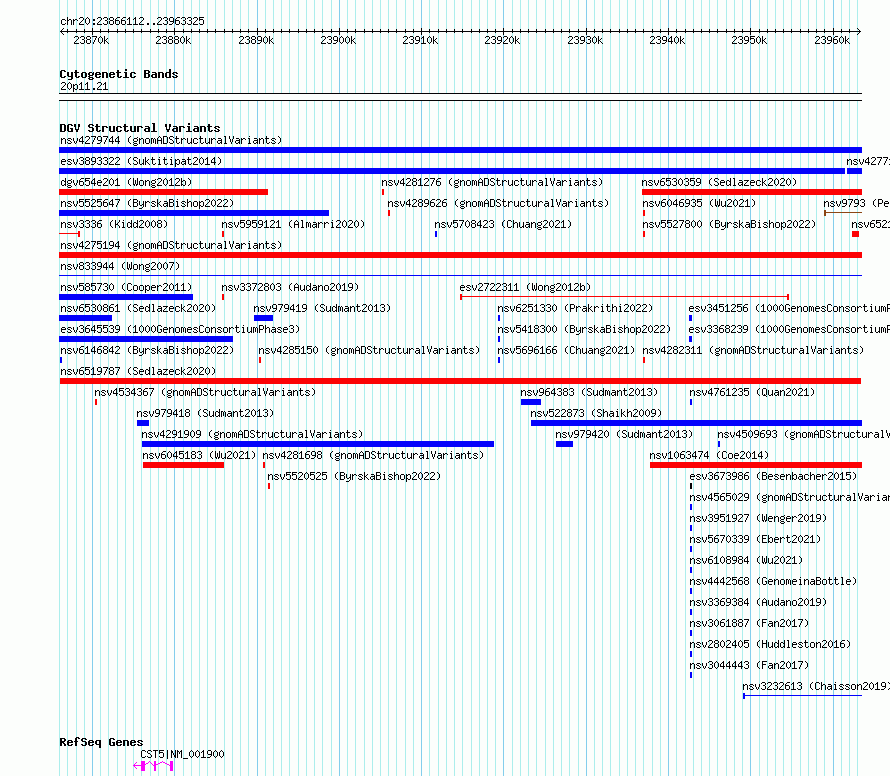Click nsv3061887 (Fan2017) label

pos(749,623)
